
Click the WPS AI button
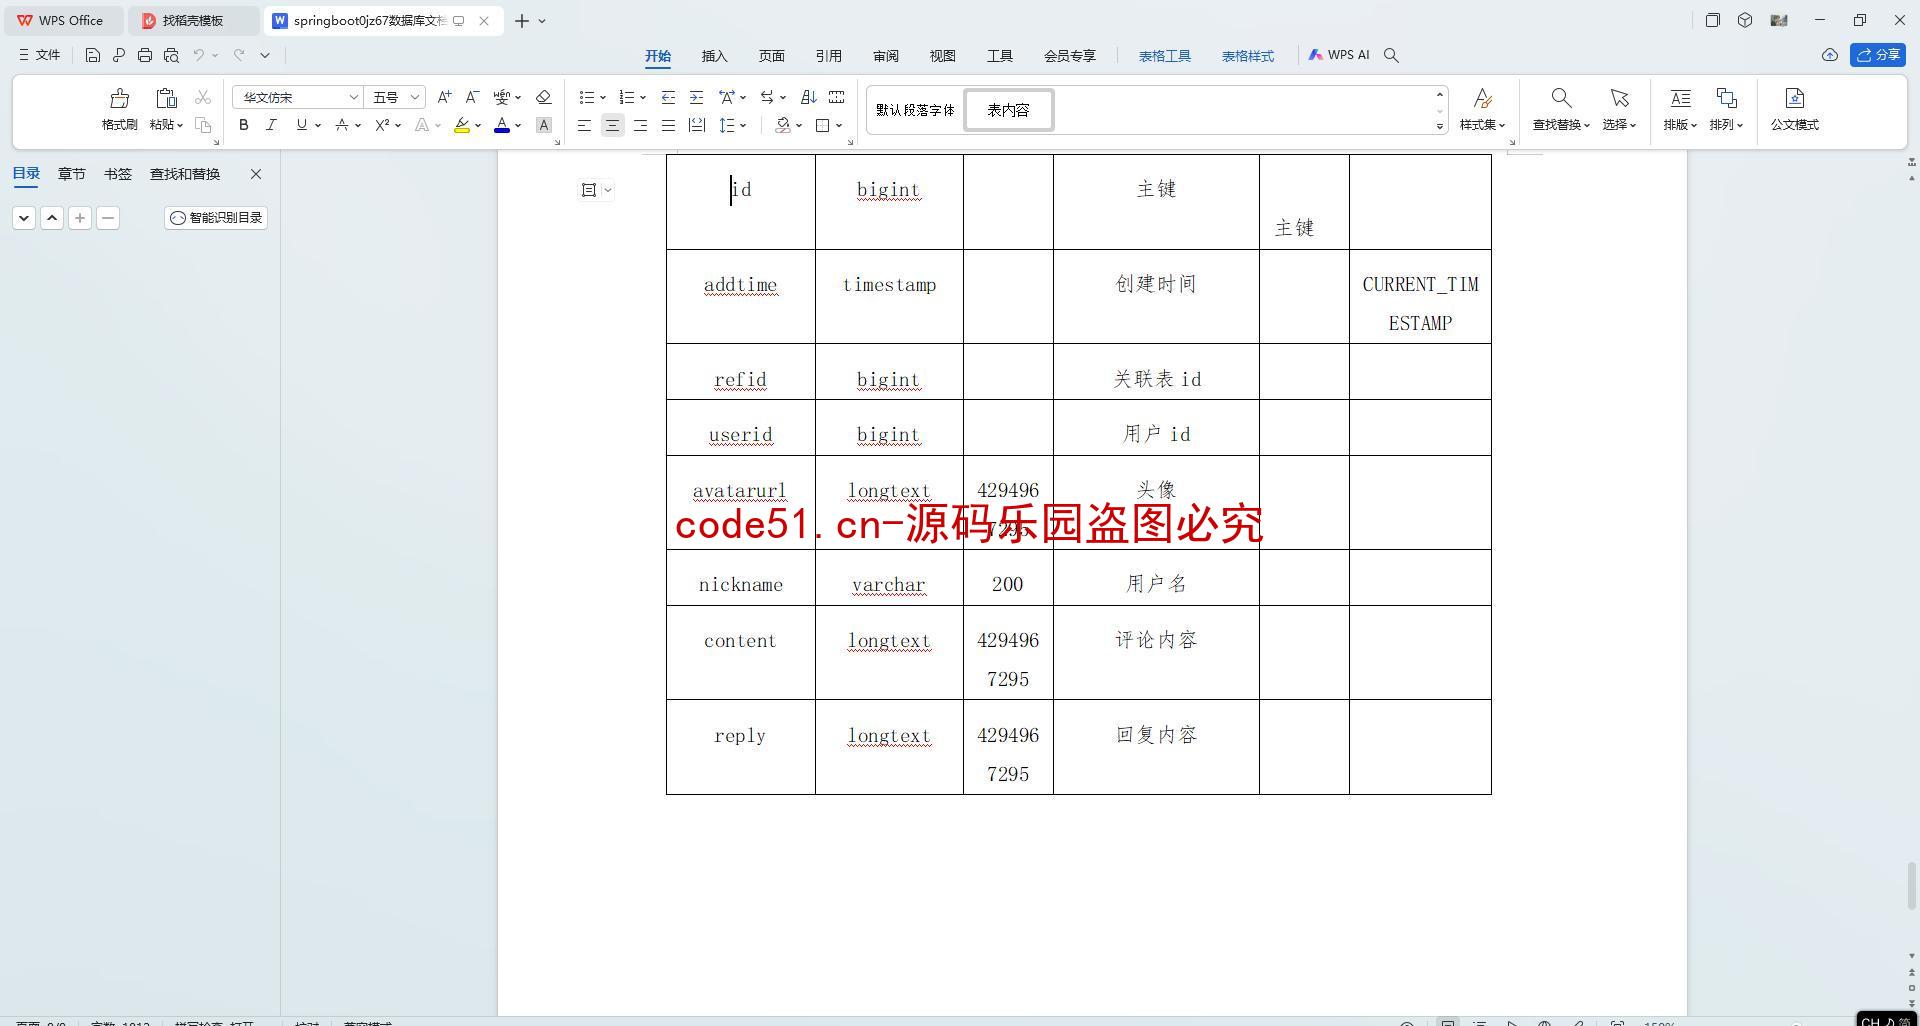pos(1338,55)
